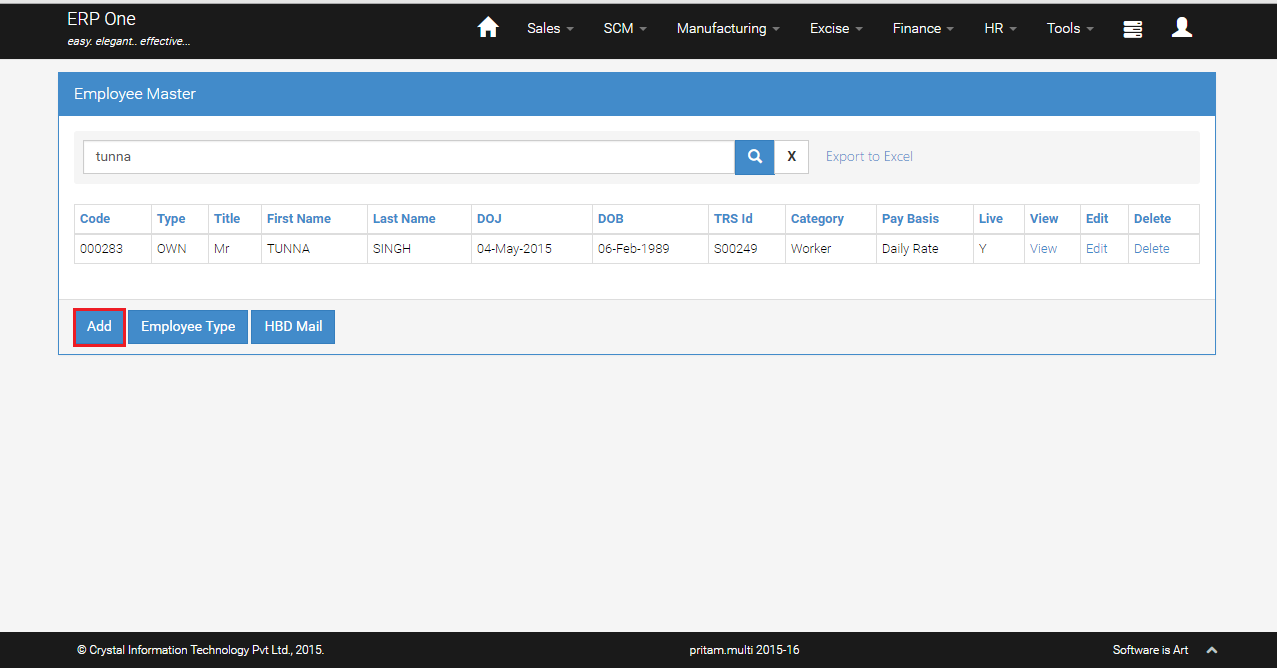The width and height of the screenshot is (1277, 668).
Task: Expand the SCM dropdown menu
Action: 625,28
